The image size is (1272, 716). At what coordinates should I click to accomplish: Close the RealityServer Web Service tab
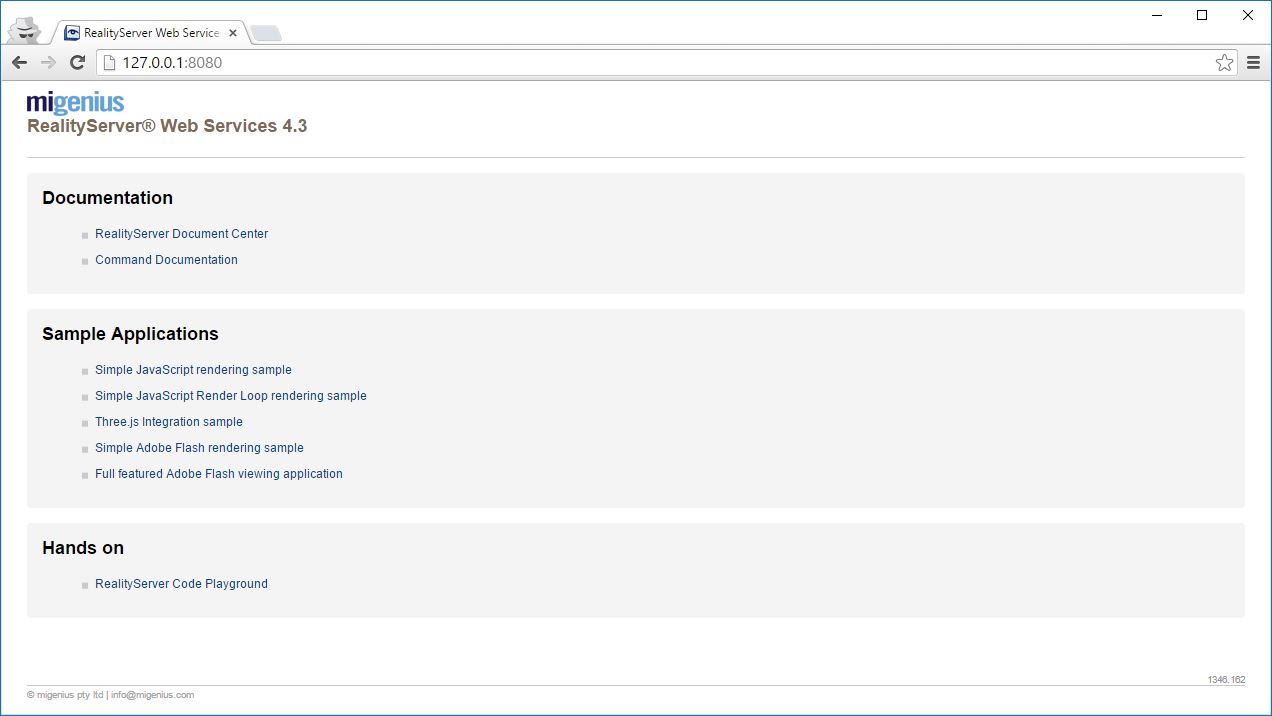click(x=233, y=33)
